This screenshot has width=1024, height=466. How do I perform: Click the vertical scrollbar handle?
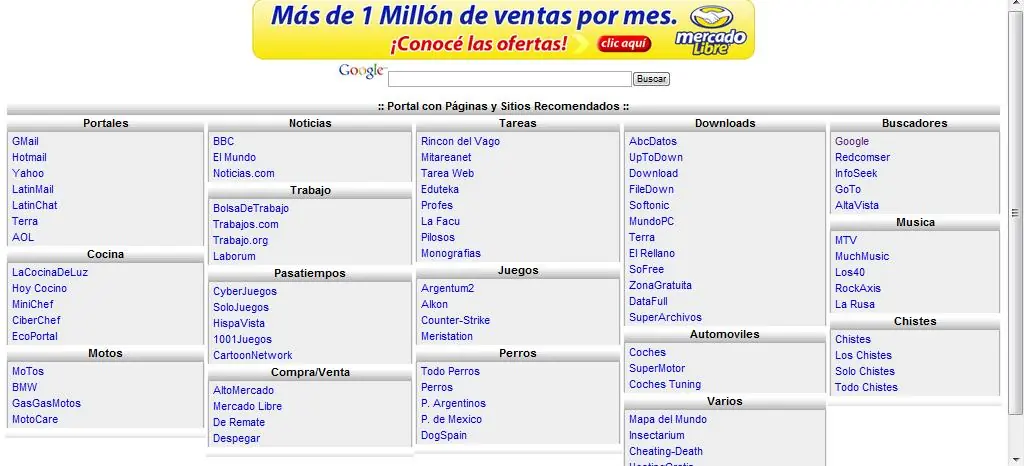(1015, 212)
